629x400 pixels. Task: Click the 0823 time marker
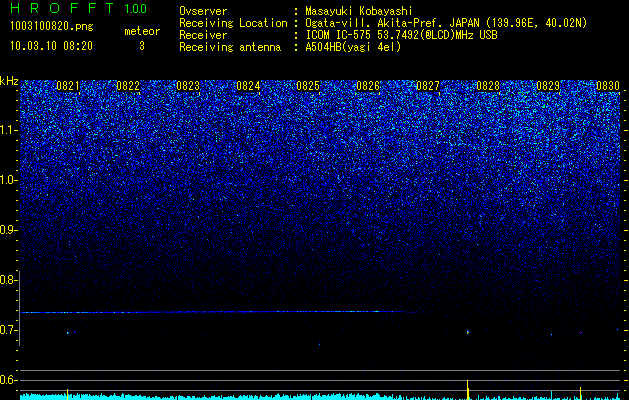tap(188, 86)
